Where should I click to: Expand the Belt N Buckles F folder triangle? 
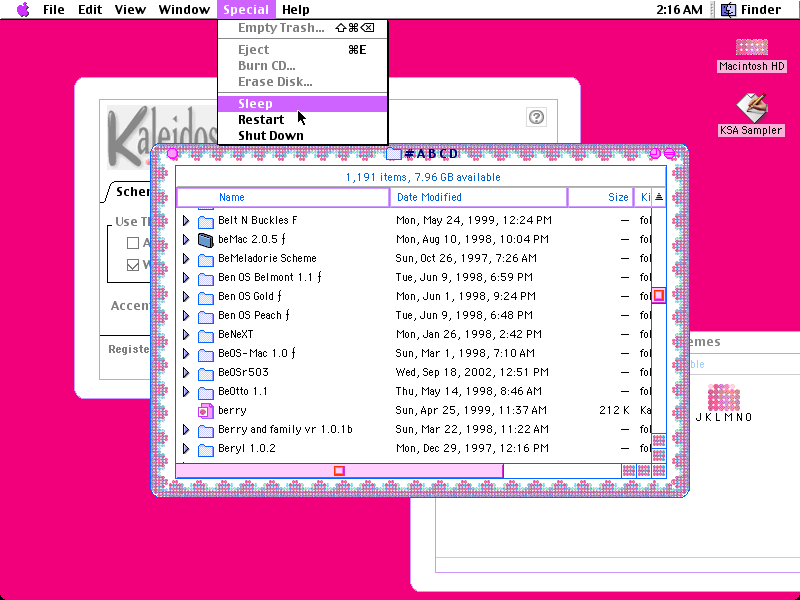coord(186,220)
